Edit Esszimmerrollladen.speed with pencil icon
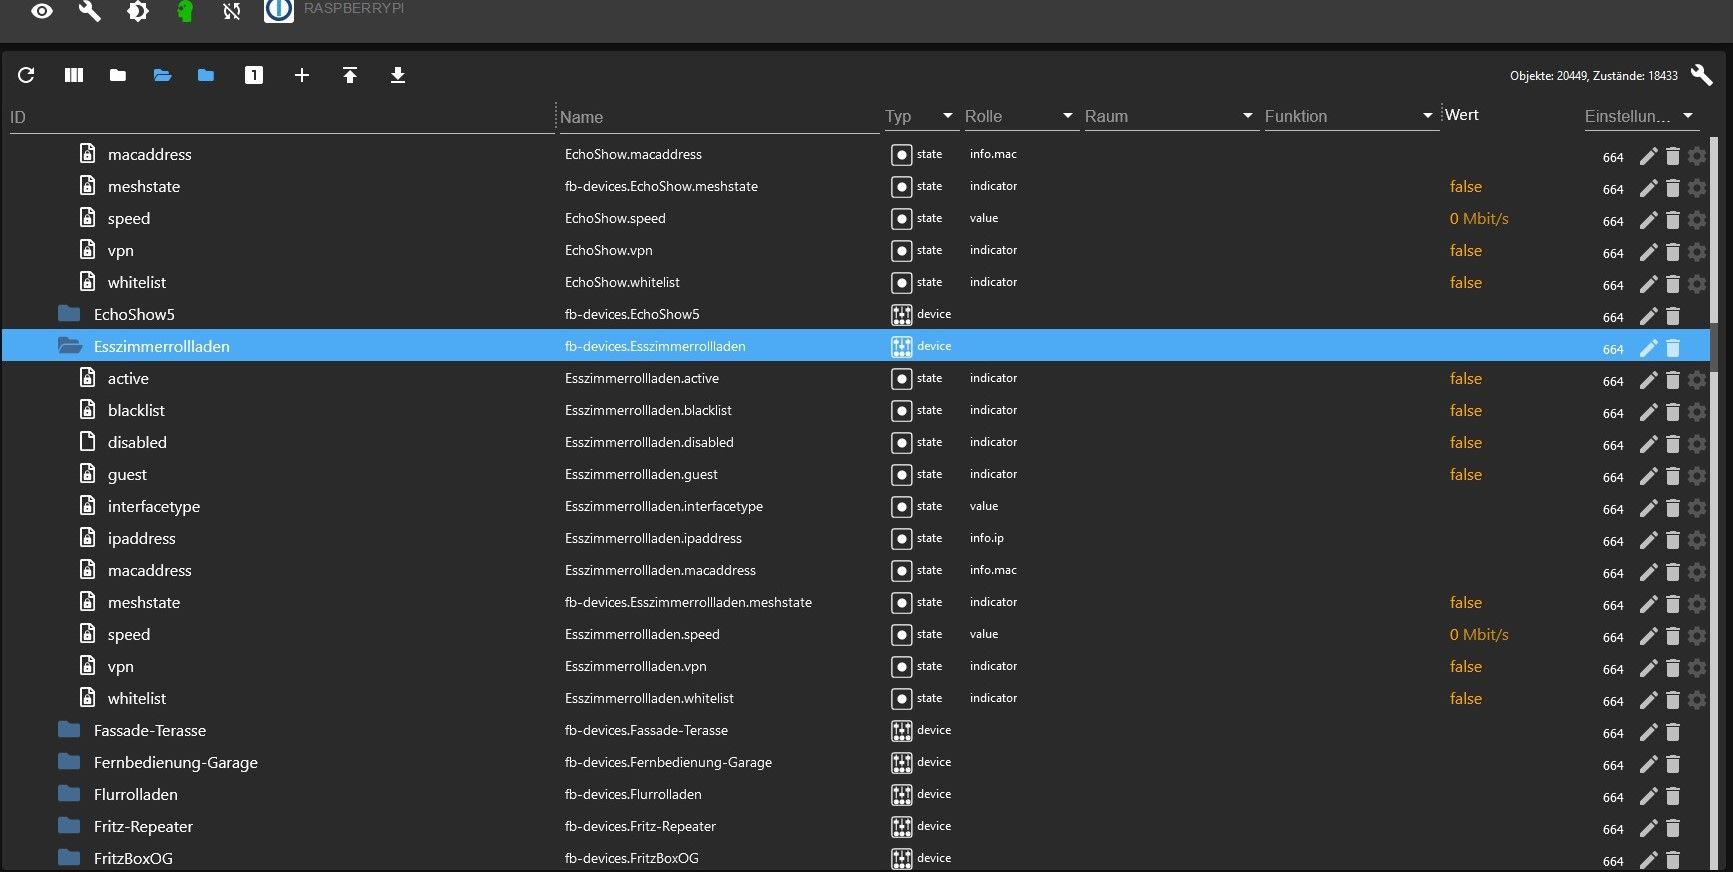This screenshot has height=872, width=1733. [1648, 636]
